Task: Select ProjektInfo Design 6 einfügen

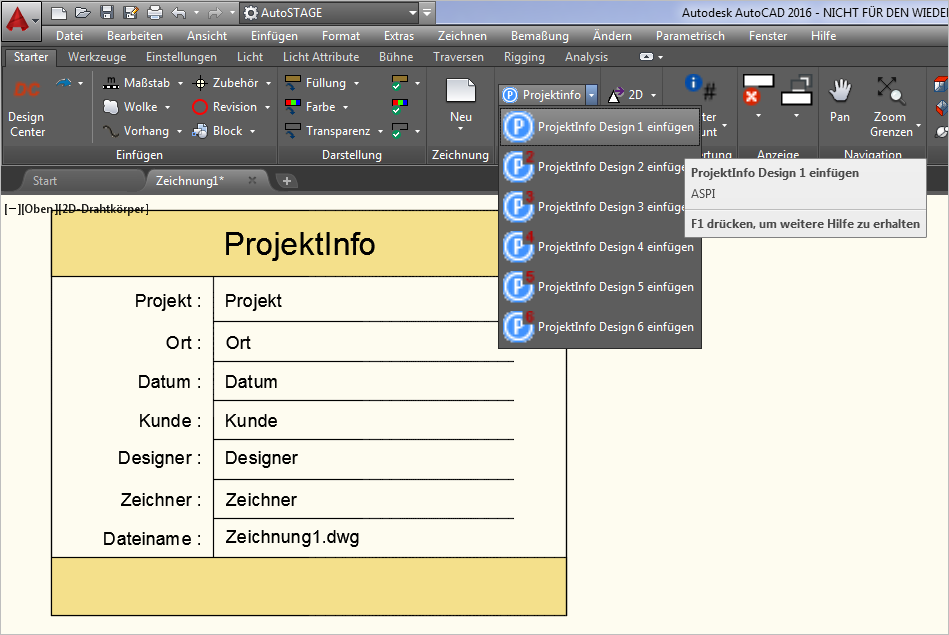Action: coord(599,327)
